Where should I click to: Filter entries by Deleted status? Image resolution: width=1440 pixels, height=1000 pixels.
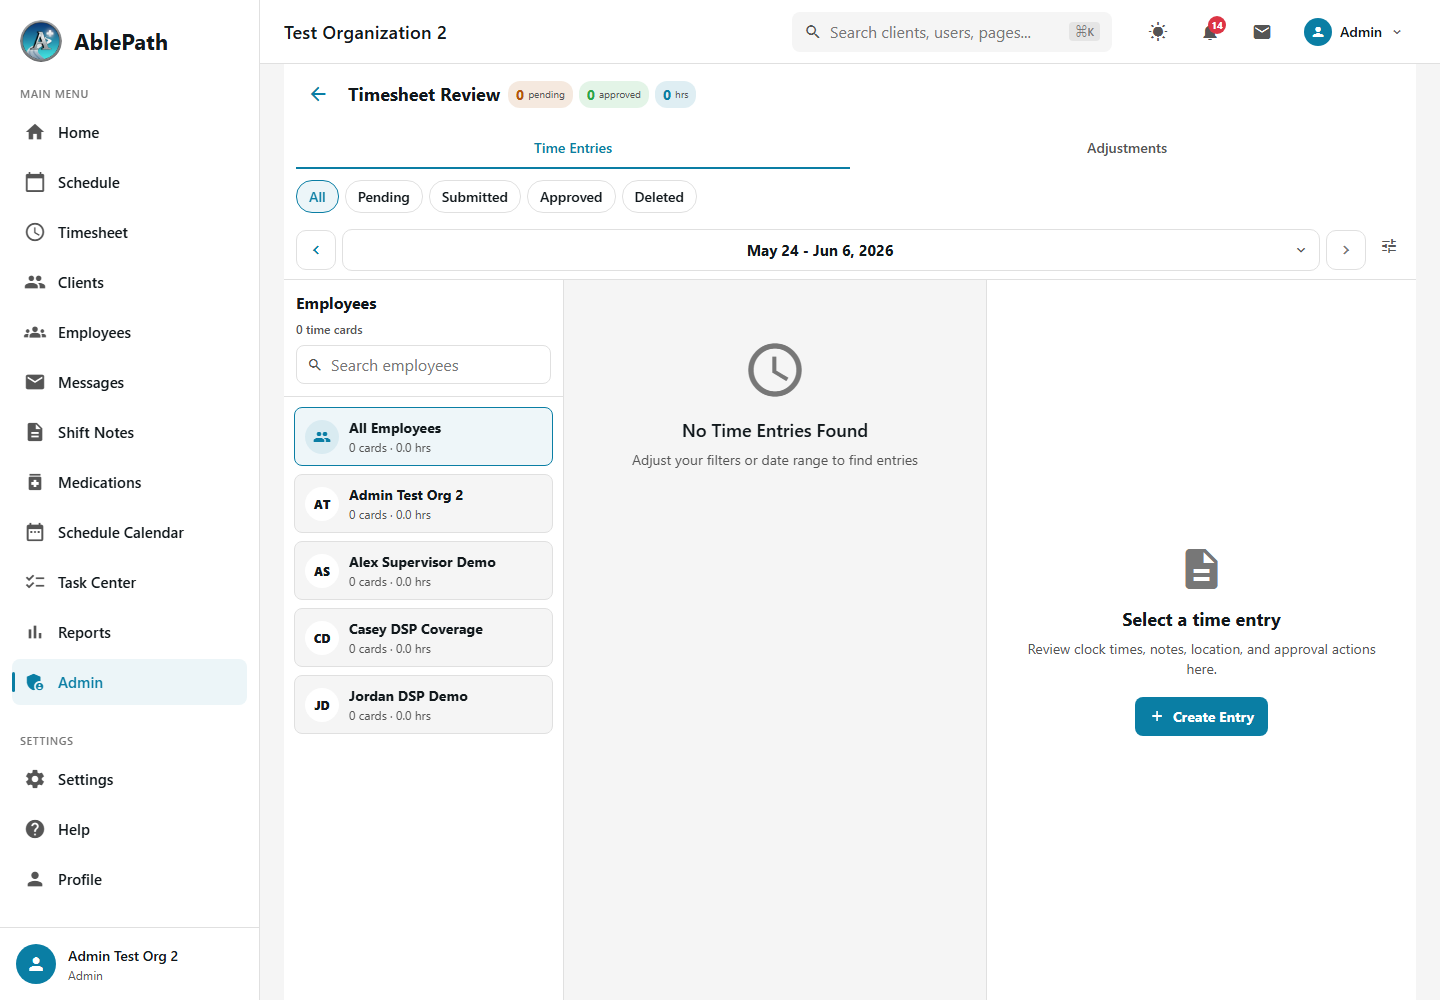tap(659, 197)
